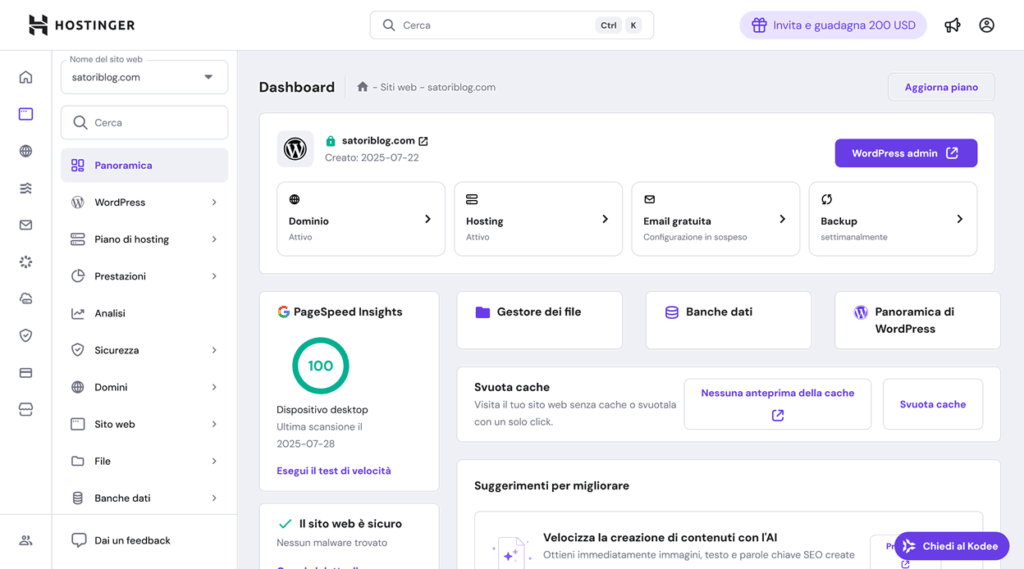Viewport: 1024px width, 569px height.
Task: Open the Horizons waves icon in the rail
Action: [x=25, y=188]
